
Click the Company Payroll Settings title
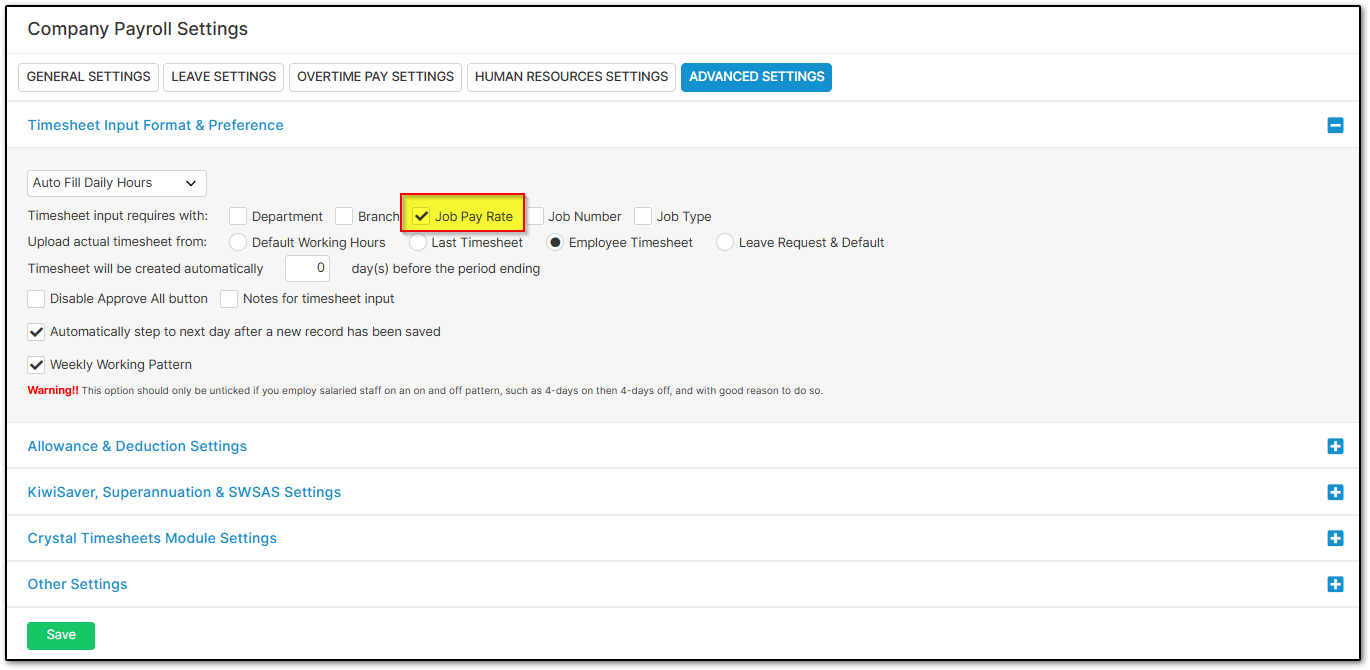(x=138, y=29)
